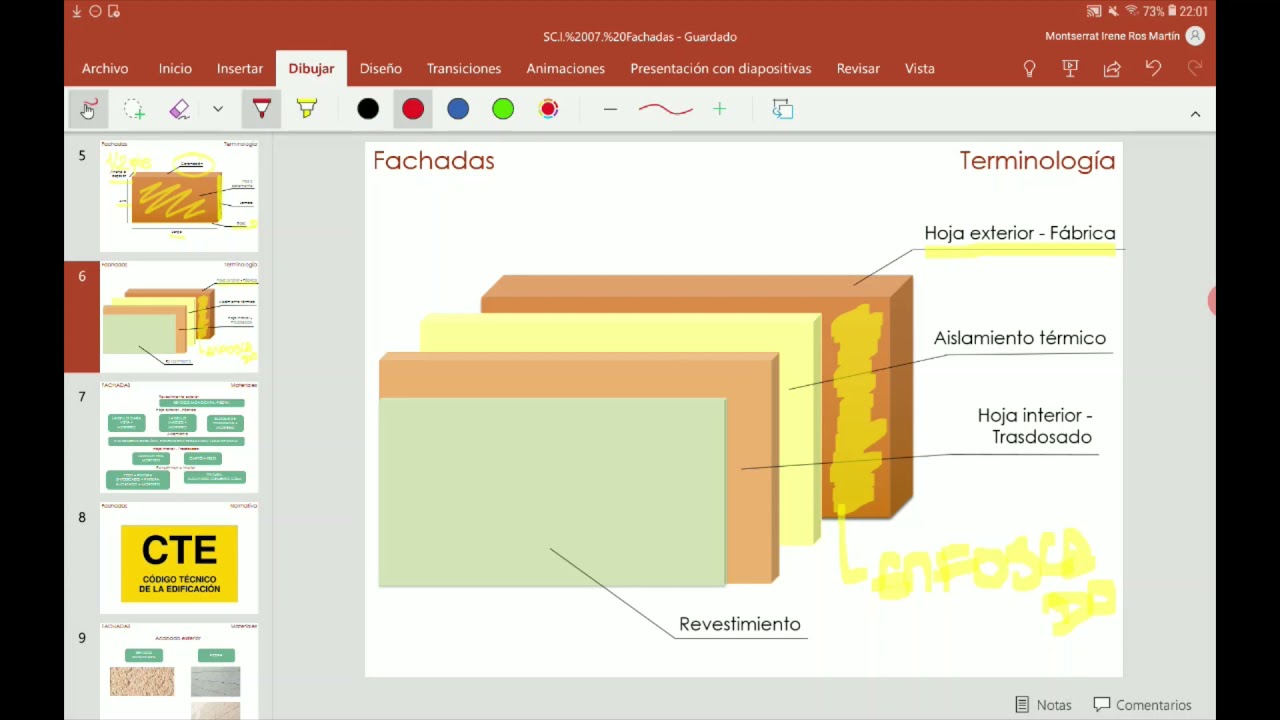
Task: Switch to the Inicio tab
Action: pyautogui.click(x=175, y=68)
